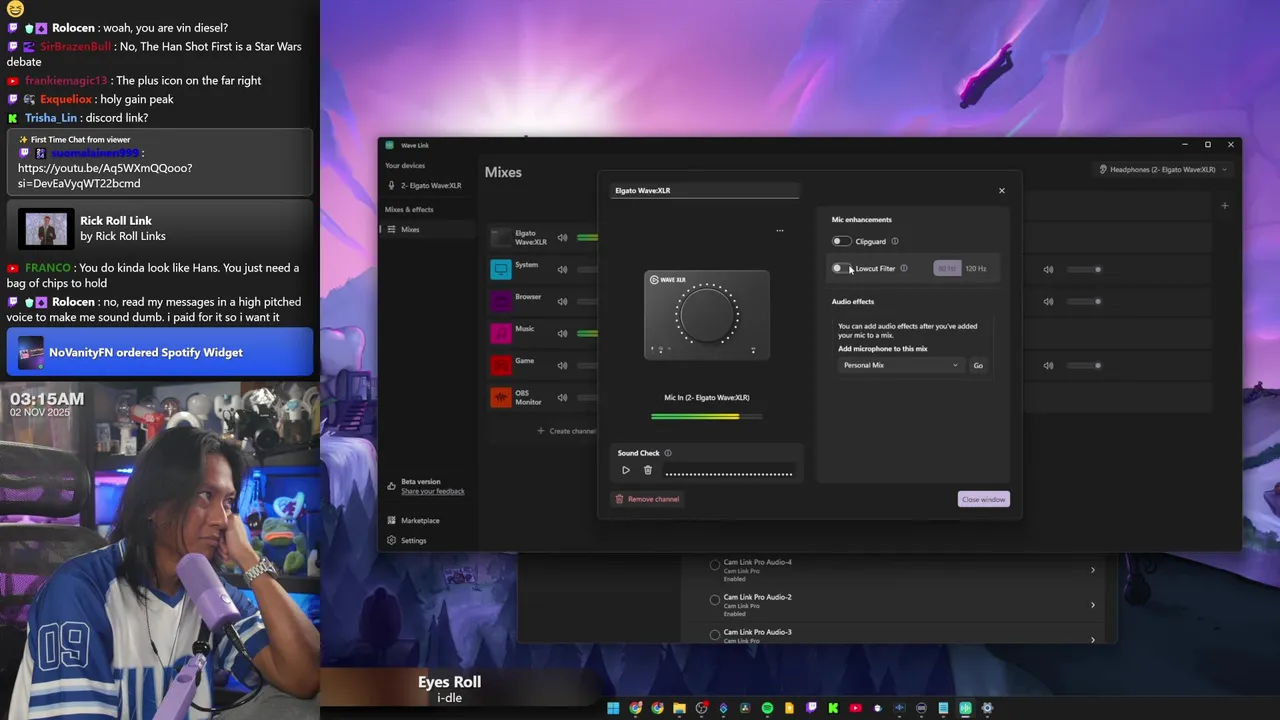The width and height of the screenshot is (1280, 720).
Task: Click the Wave XLR device knob image
Action: pos(707,315)
